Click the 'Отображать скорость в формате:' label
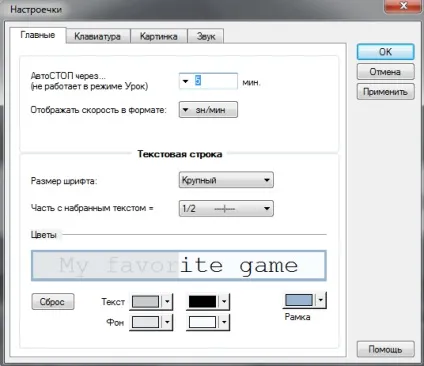Screen dimensions: 424x366 pyautogui.click(x=98, y=110)
